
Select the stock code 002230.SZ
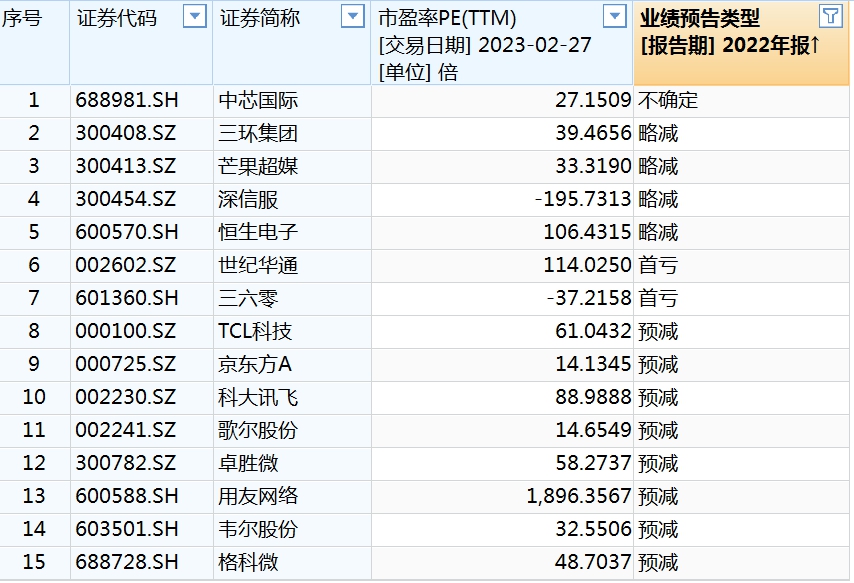tap(126, 397)
